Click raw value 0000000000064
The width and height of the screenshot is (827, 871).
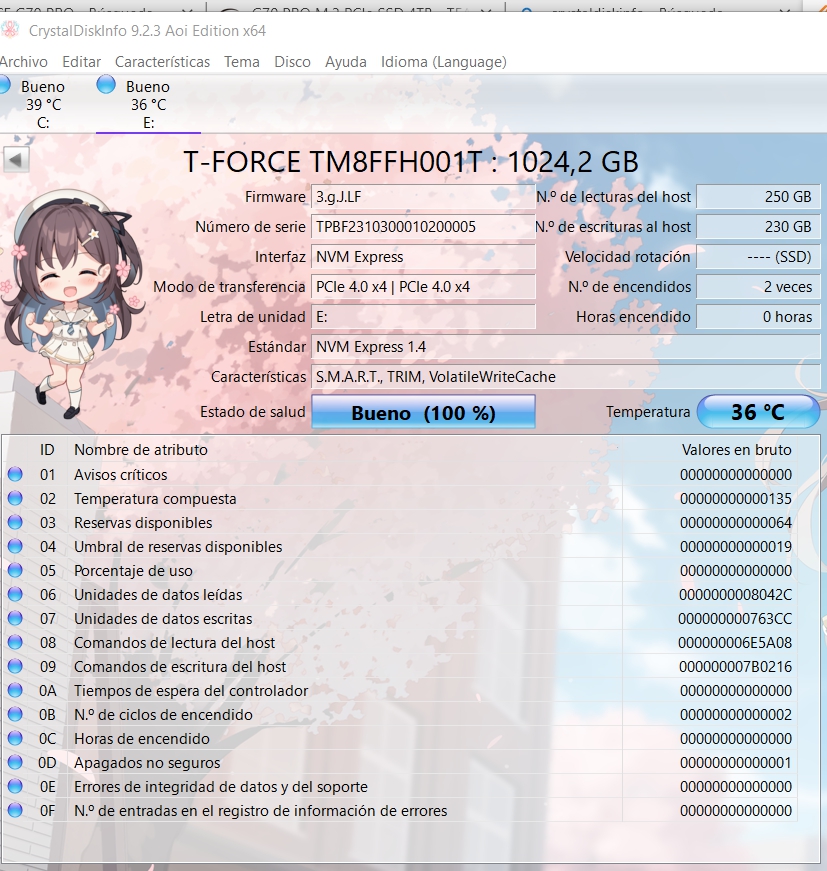point(736,523)
